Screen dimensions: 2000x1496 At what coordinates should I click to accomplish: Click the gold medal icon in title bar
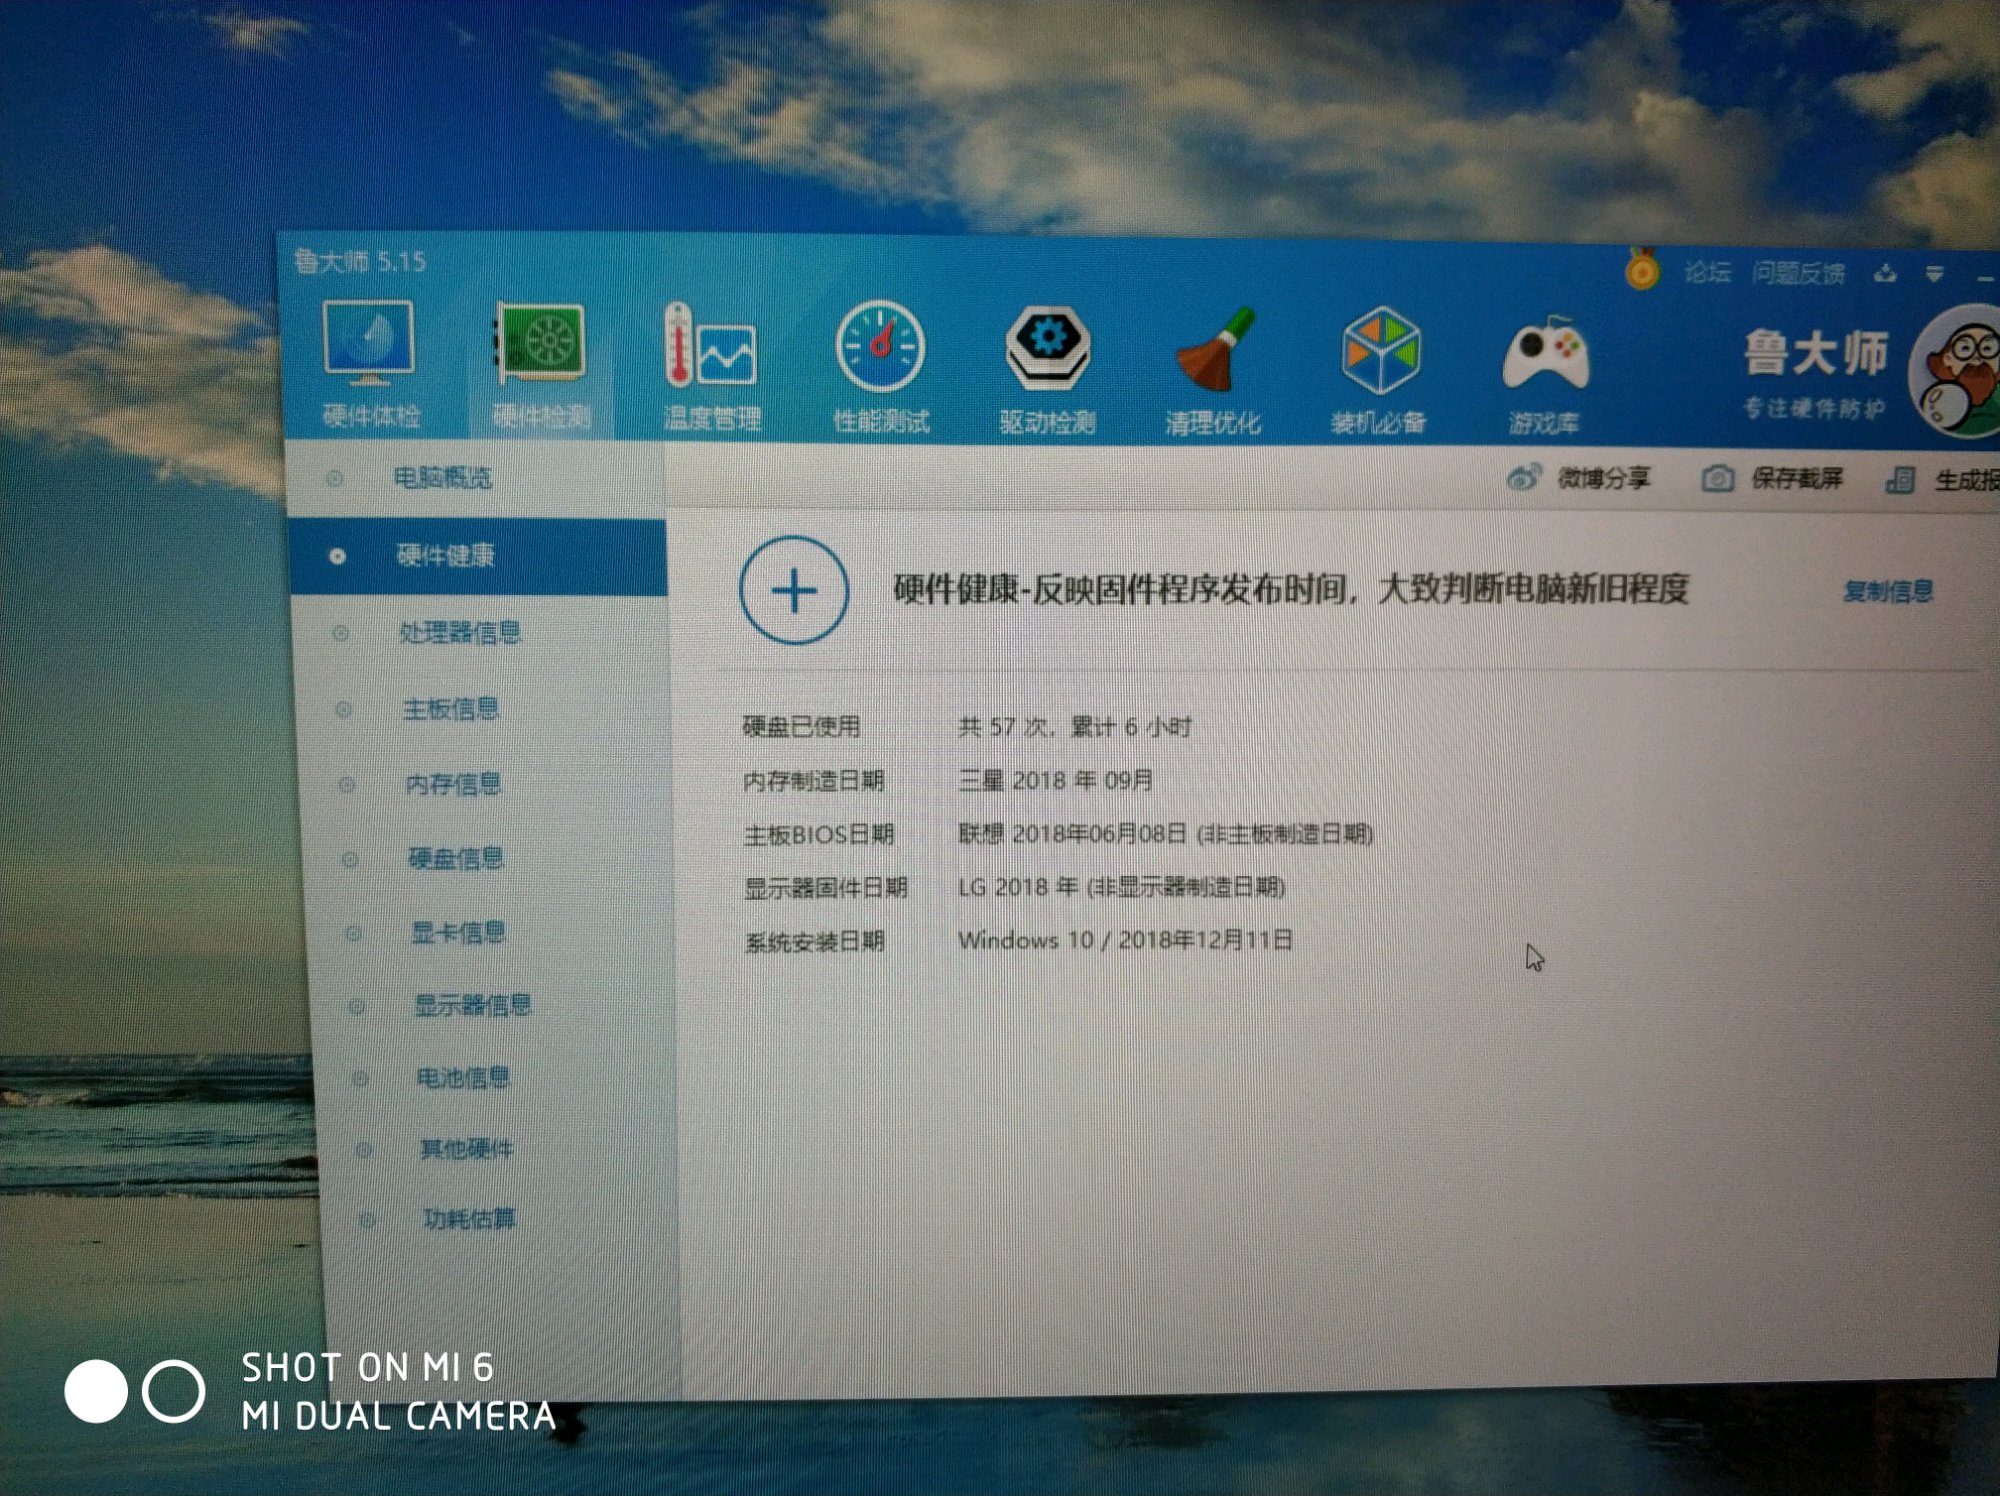click(1642, 269)
